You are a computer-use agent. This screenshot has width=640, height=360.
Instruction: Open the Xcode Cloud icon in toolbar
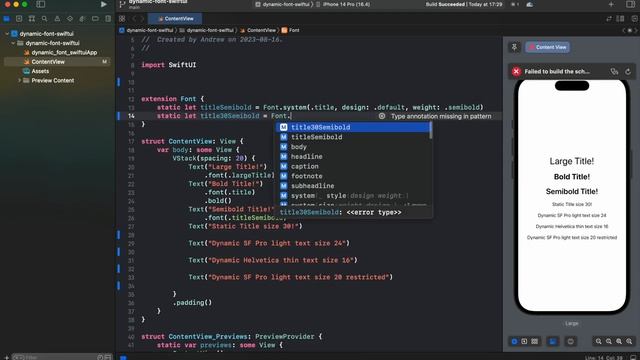(530, 4)
